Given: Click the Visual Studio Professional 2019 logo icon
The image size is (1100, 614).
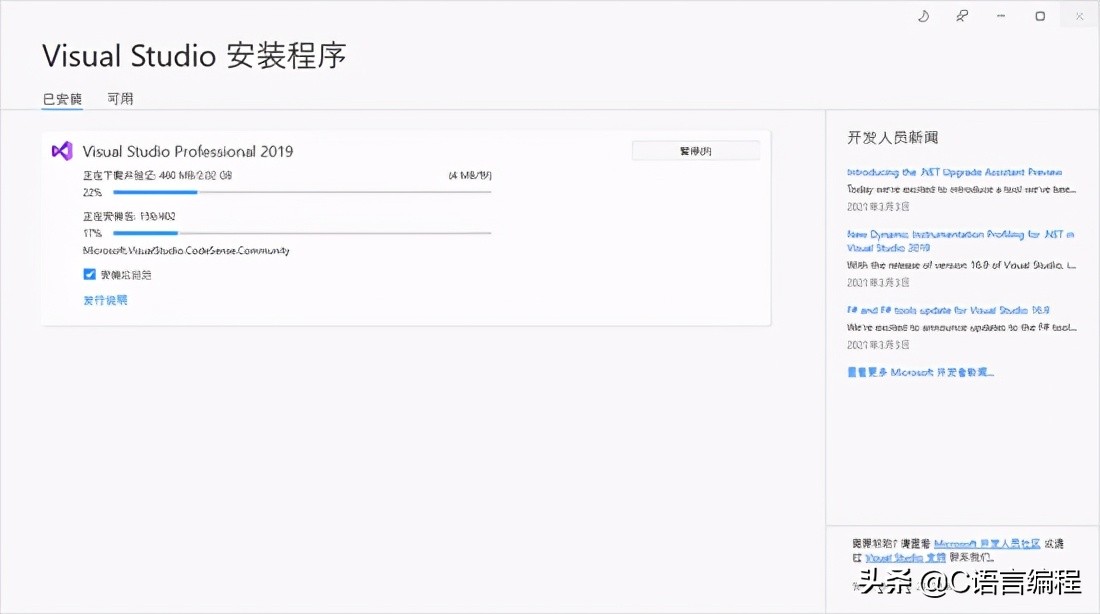Looking at the screenshot, I should coord(62,151).
